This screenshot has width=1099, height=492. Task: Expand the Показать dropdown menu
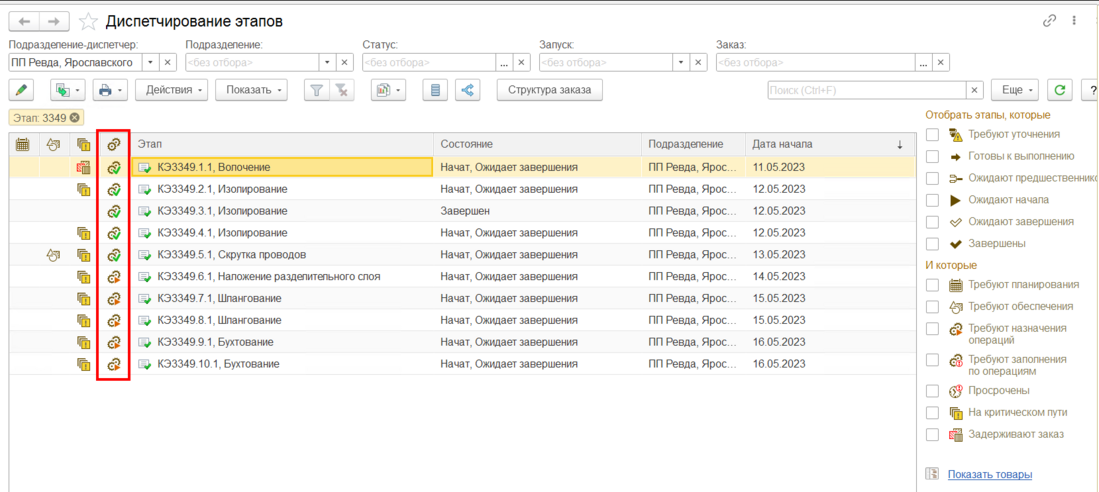(x=252, y=90)
